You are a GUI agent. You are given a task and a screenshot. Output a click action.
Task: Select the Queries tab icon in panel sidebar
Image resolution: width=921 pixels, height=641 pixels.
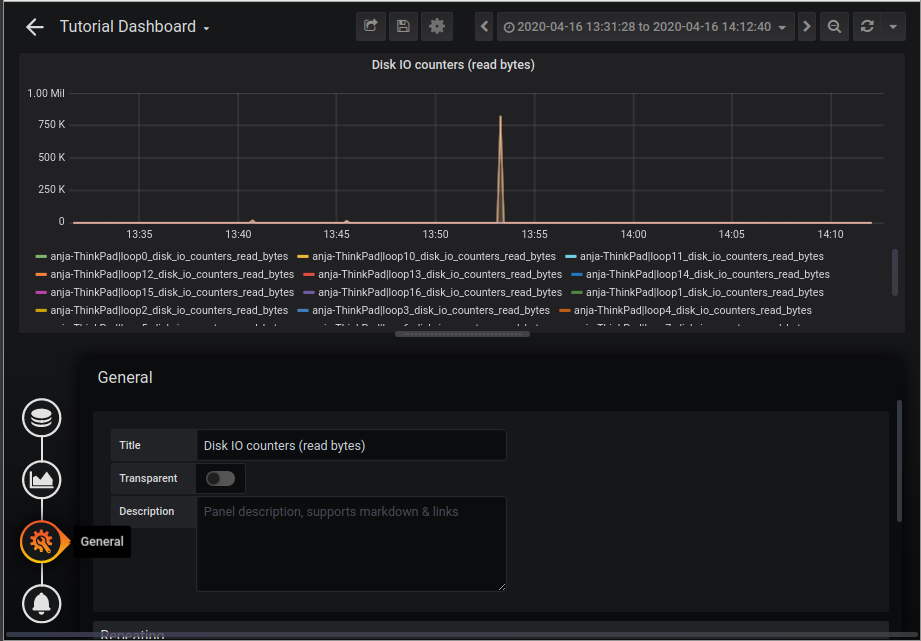pyautogui.click(x=41, y=417)
